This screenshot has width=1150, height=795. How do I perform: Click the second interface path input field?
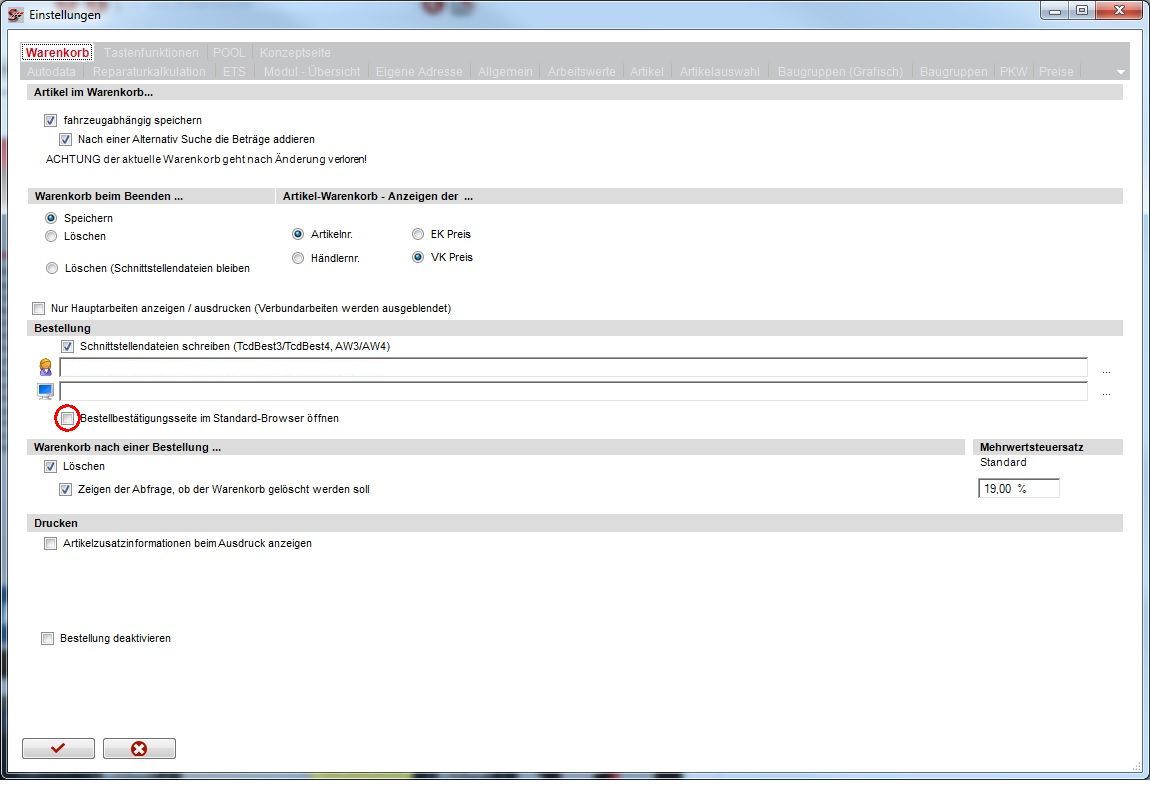click(574, 392)
